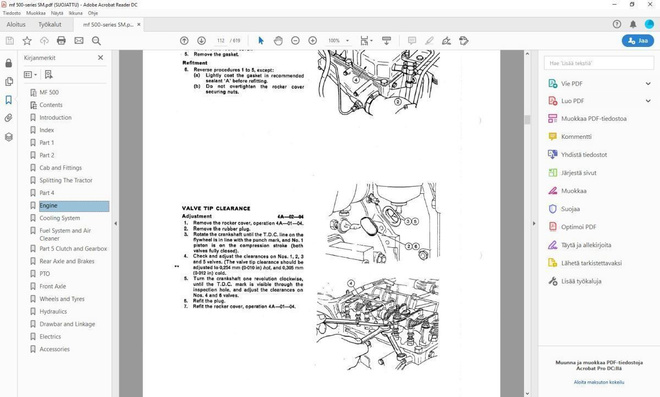Open Attachments paperclip panel icon
The width and height of the screenshot is (660, 397).
pyautogui.click(x=8, y=118)
